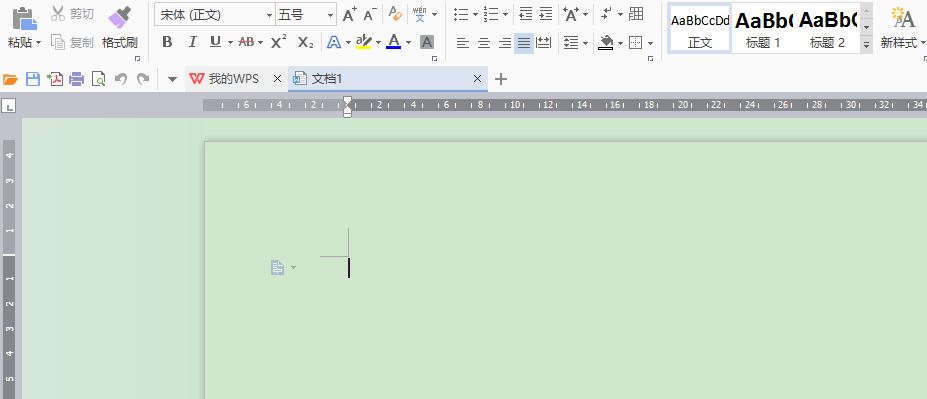
Task: Open font group dialog launcher
Action: (435, 59)
